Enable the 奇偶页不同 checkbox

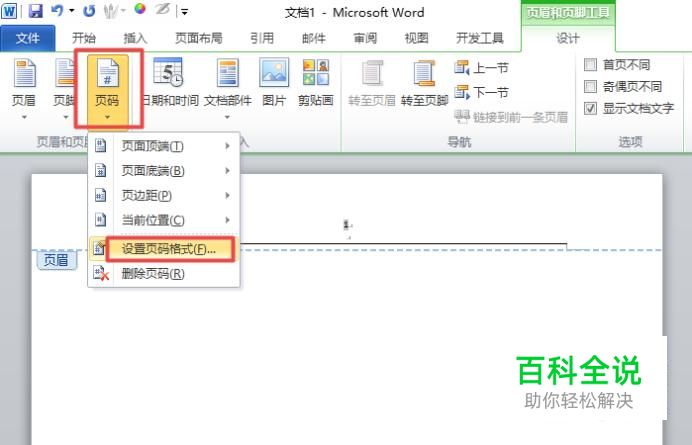590,86
